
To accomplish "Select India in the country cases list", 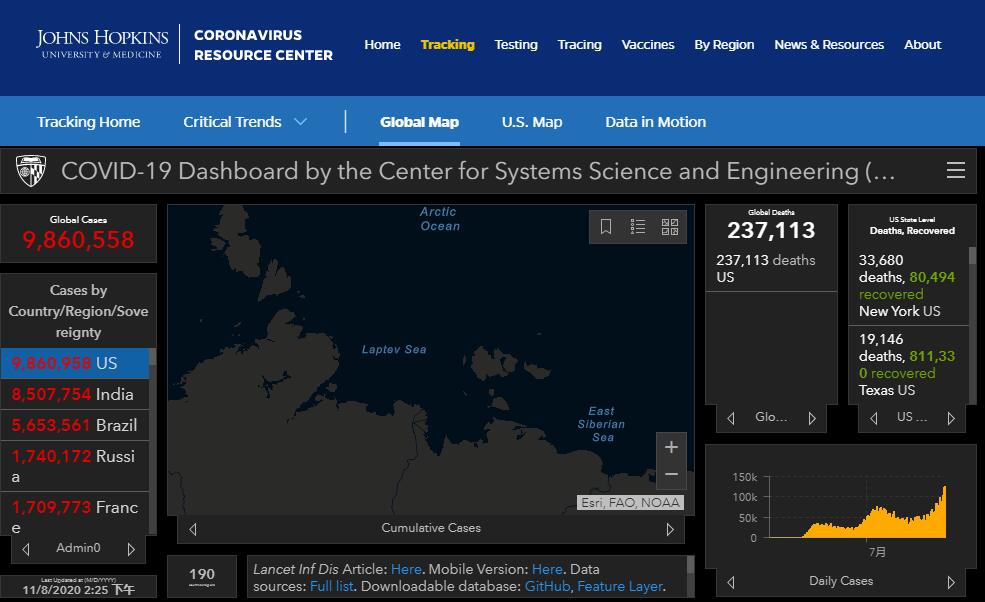I will click(x=77, y=394).
